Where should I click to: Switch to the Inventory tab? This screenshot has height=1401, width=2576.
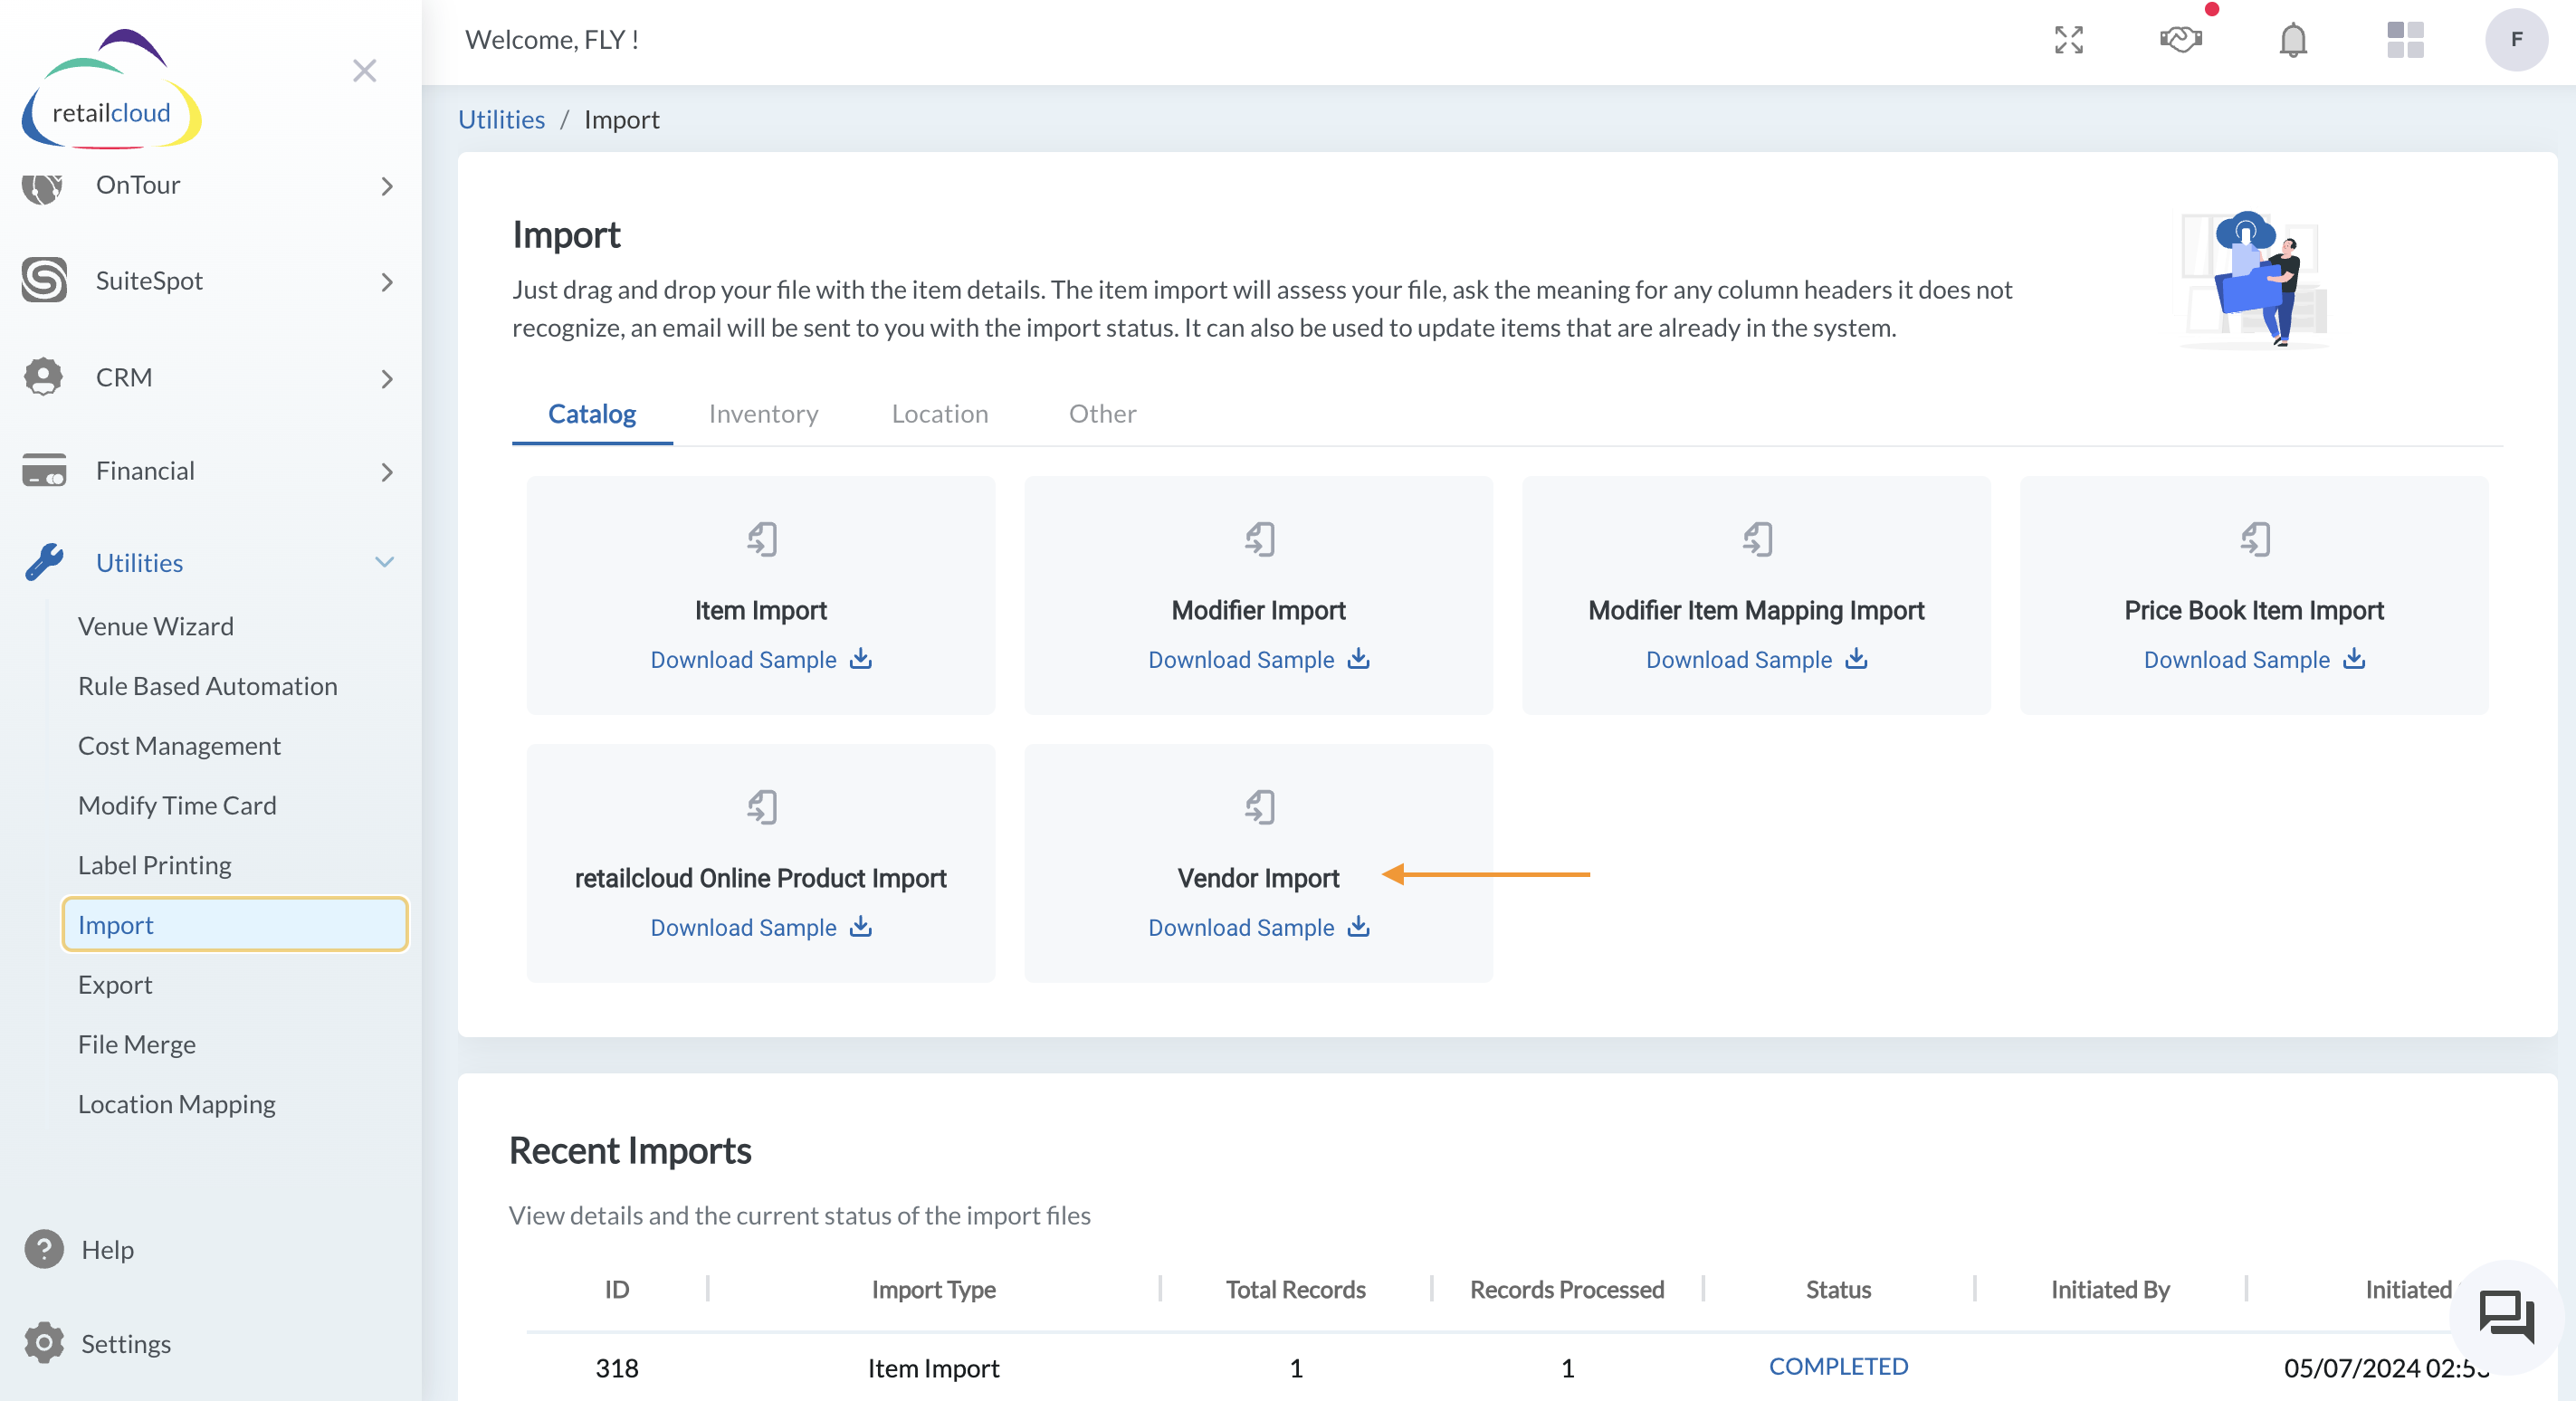coord(763,414)
